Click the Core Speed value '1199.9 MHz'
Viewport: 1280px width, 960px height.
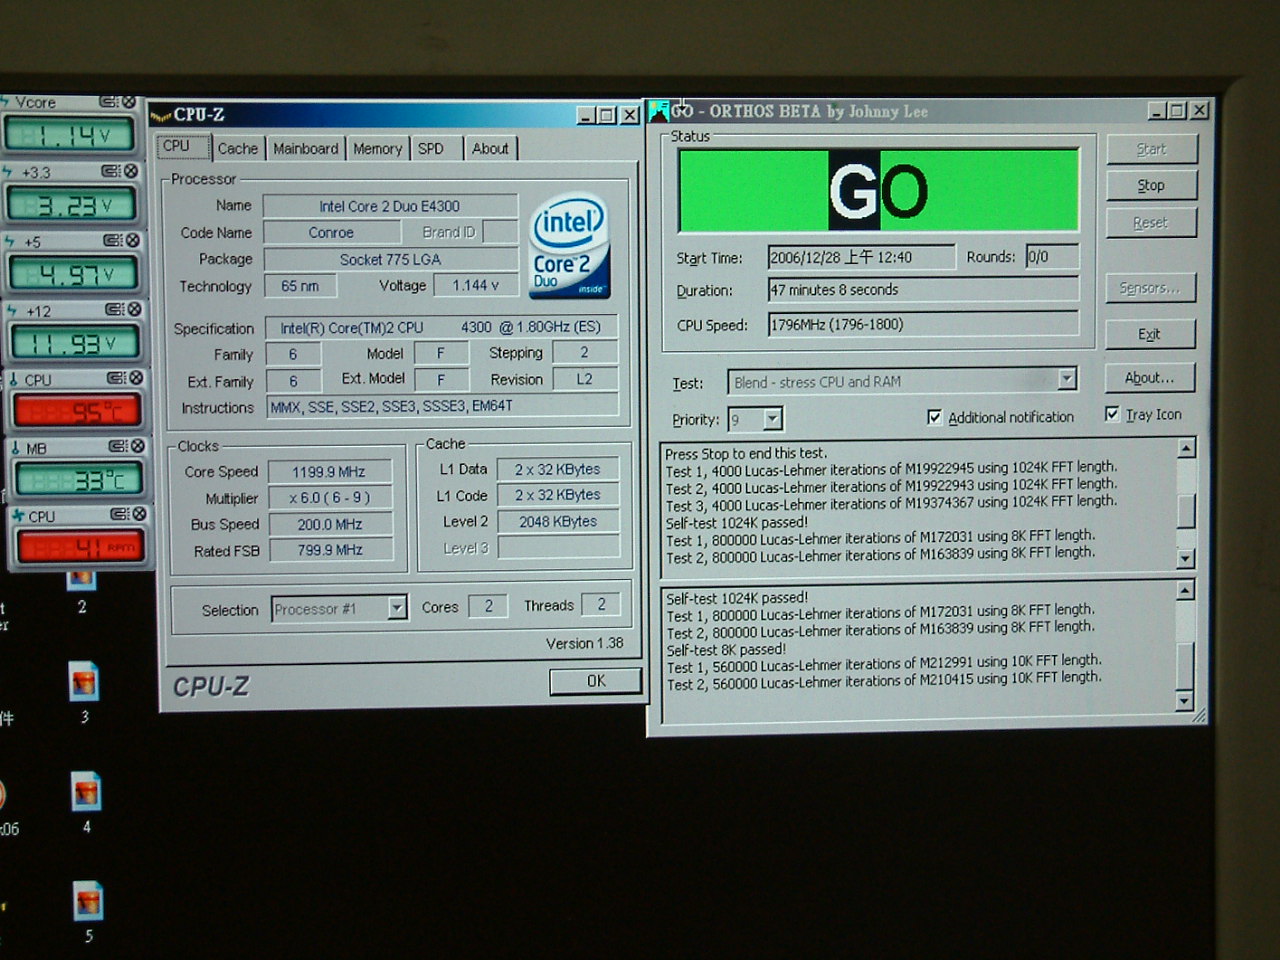[x=329, y=472]
